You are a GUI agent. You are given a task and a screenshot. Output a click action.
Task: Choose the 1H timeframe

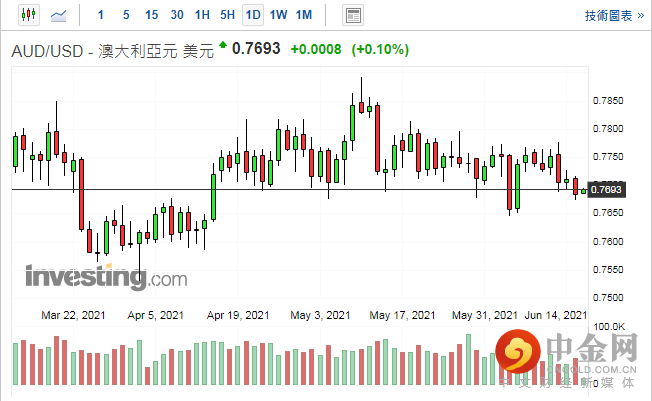[x=202, y=15]
